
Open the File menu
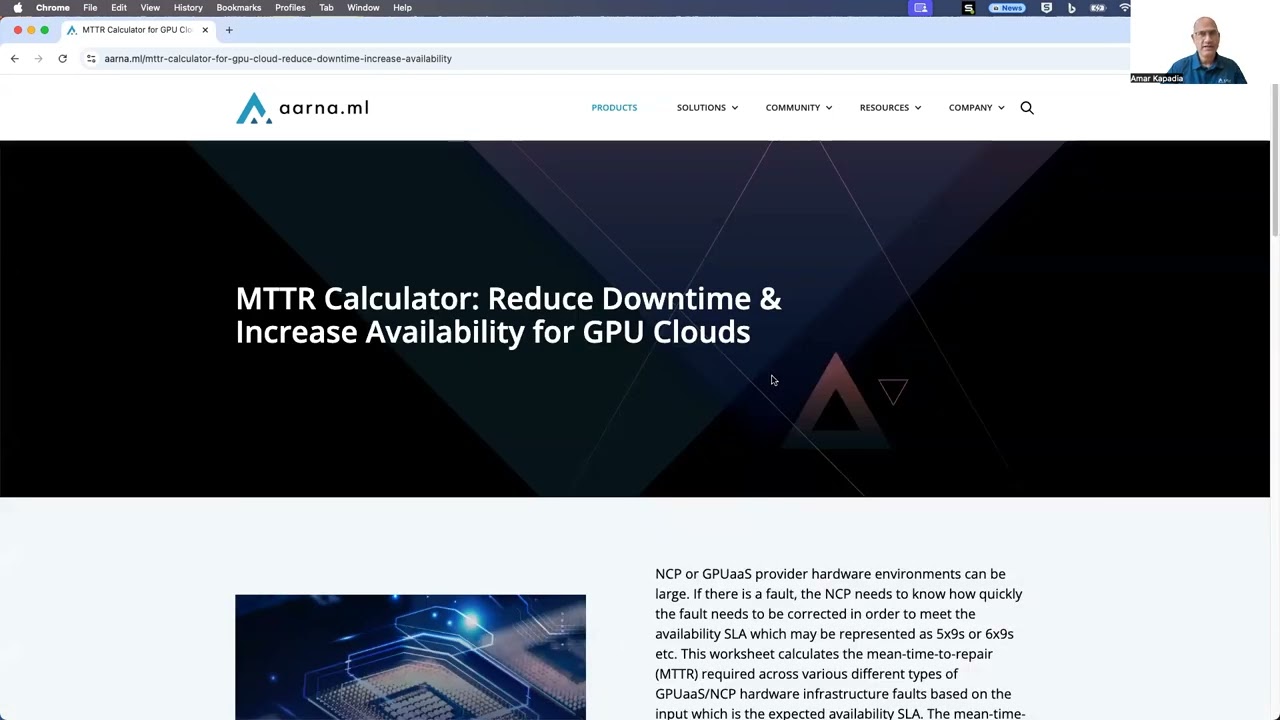(x=90, y=7)
